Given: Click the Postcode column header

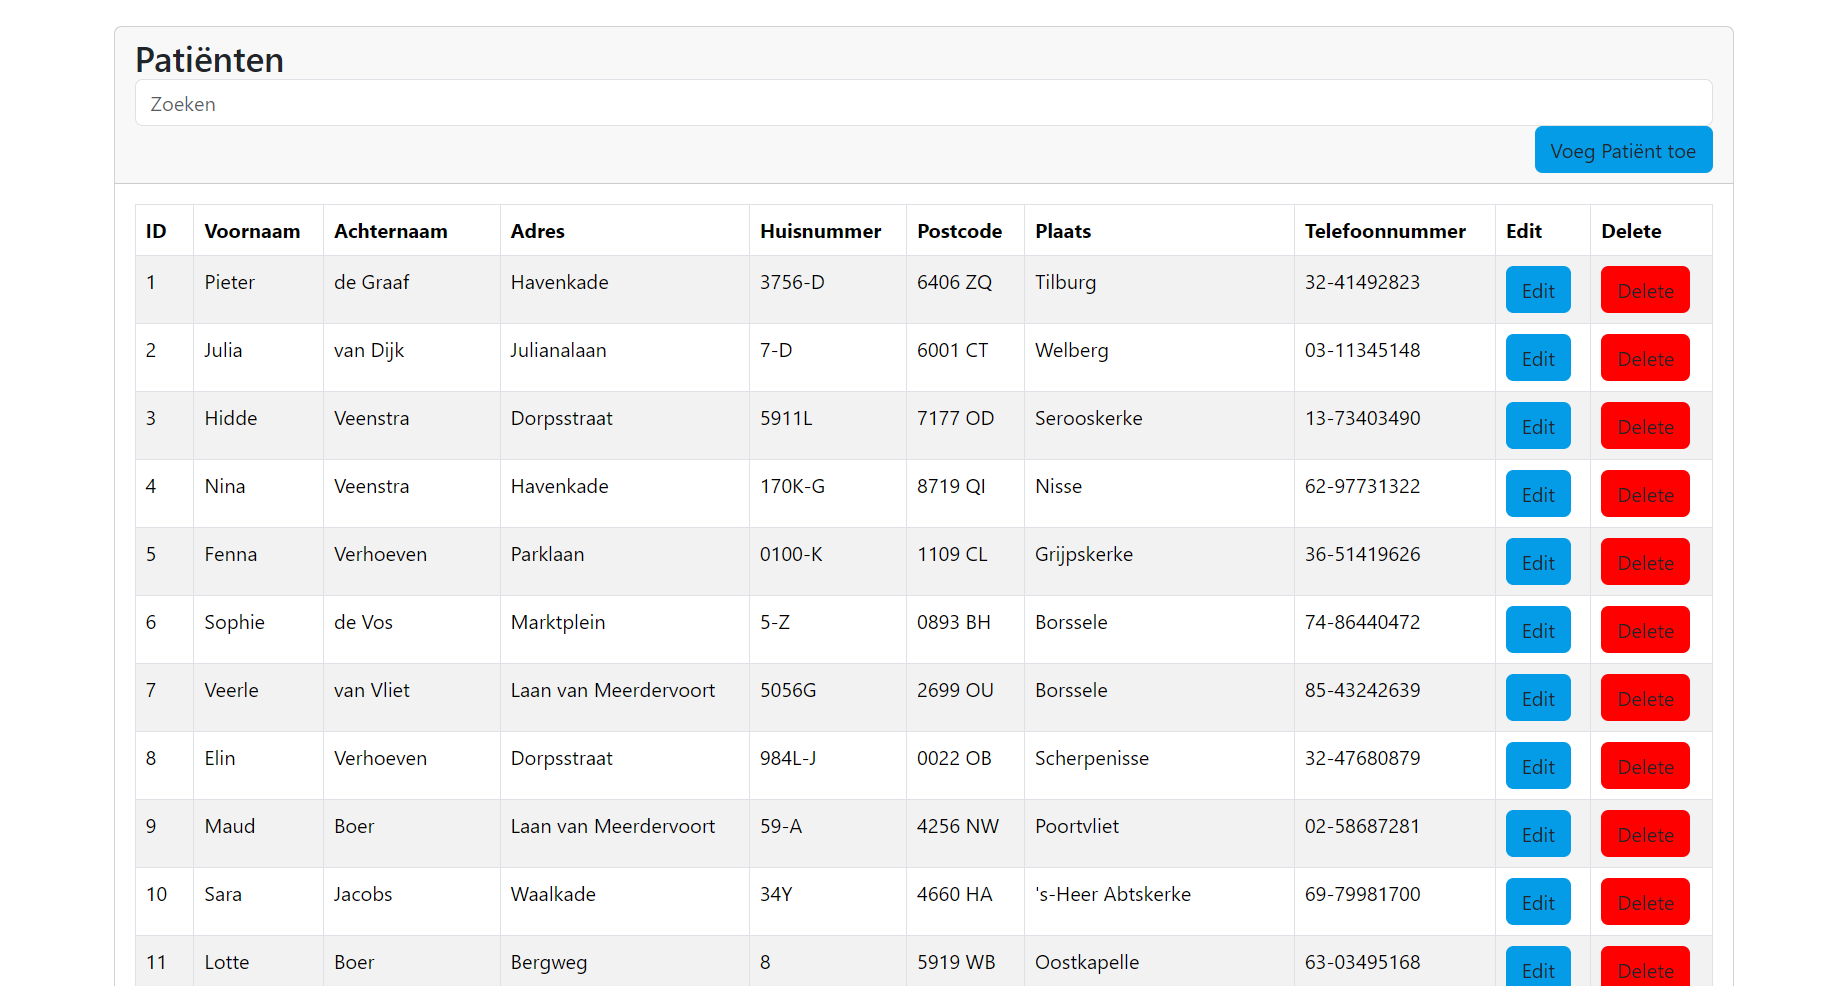Looking at the screenshot, I should pos(959,231).
